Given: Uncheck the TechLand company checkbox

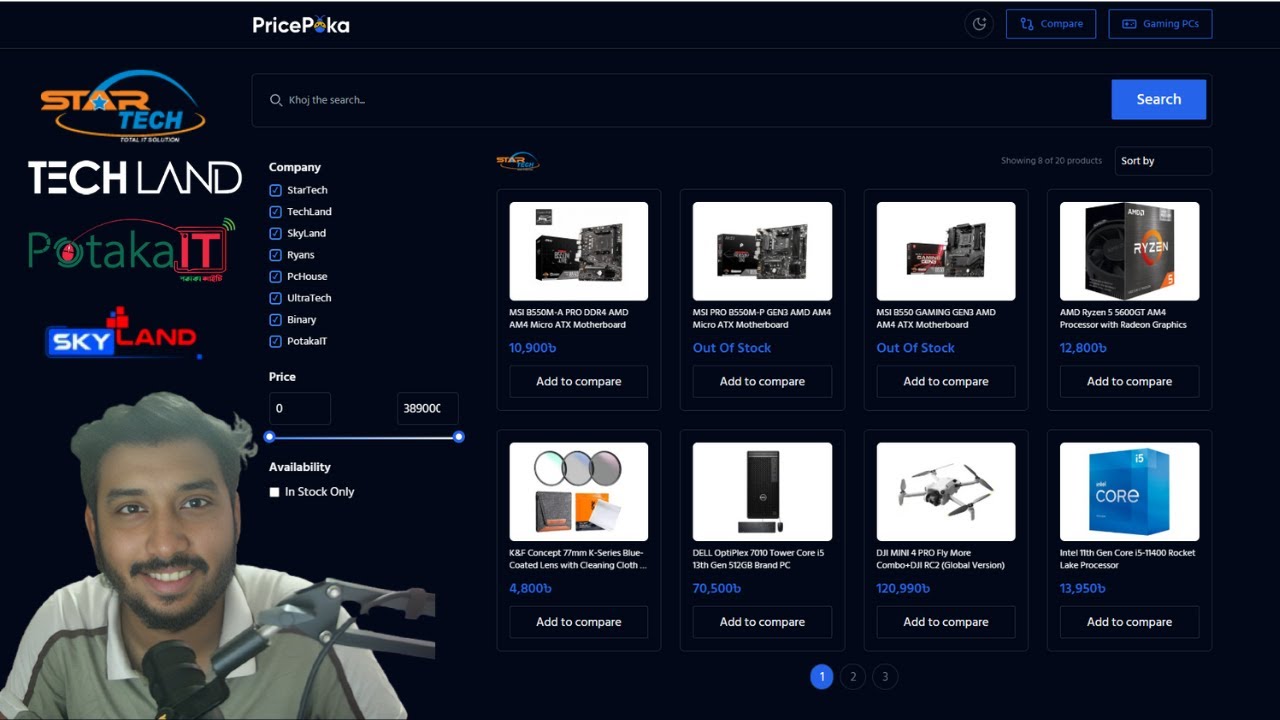Looking at the screenshot, I should (275, 212).
